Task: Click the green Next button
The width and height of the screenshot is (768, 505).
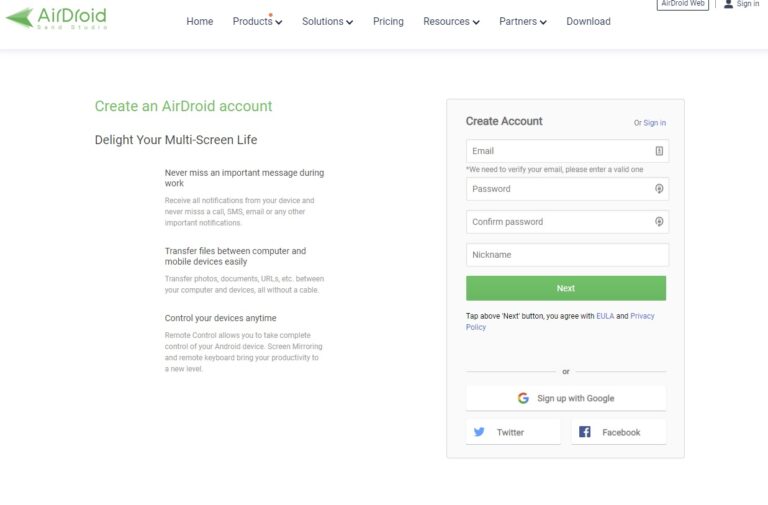Action: point(566,288)
